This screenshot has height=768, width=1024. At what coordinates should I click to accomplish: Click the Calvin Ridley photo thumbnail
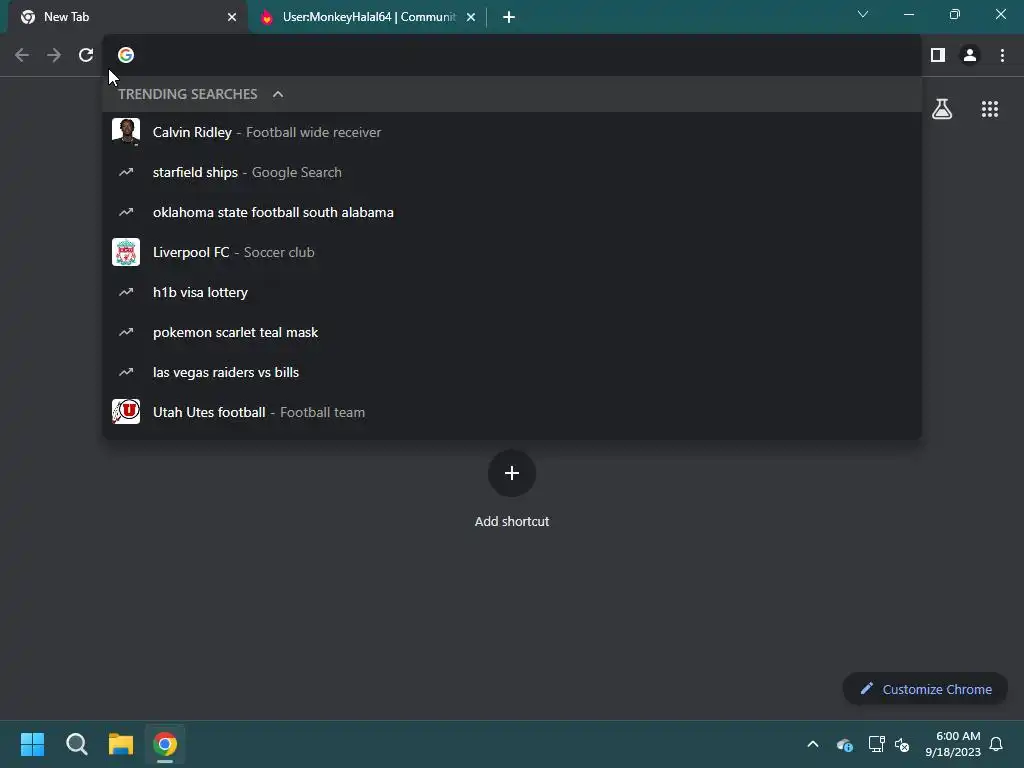(126, 132)
